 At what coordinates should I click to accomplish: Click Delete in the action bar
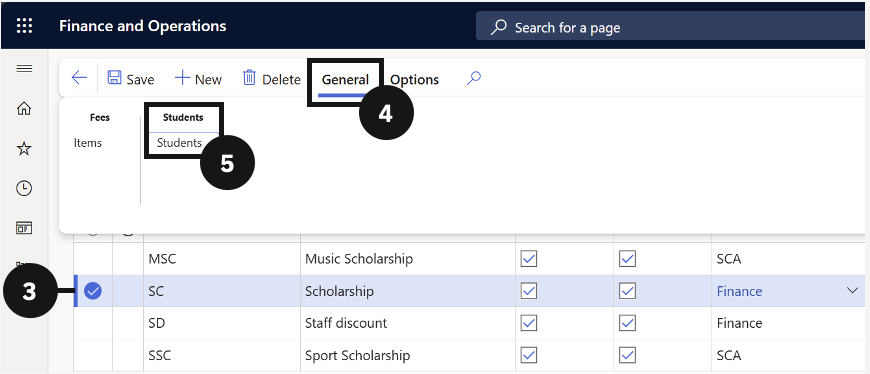pyautogui.click(x=272, y=79)
